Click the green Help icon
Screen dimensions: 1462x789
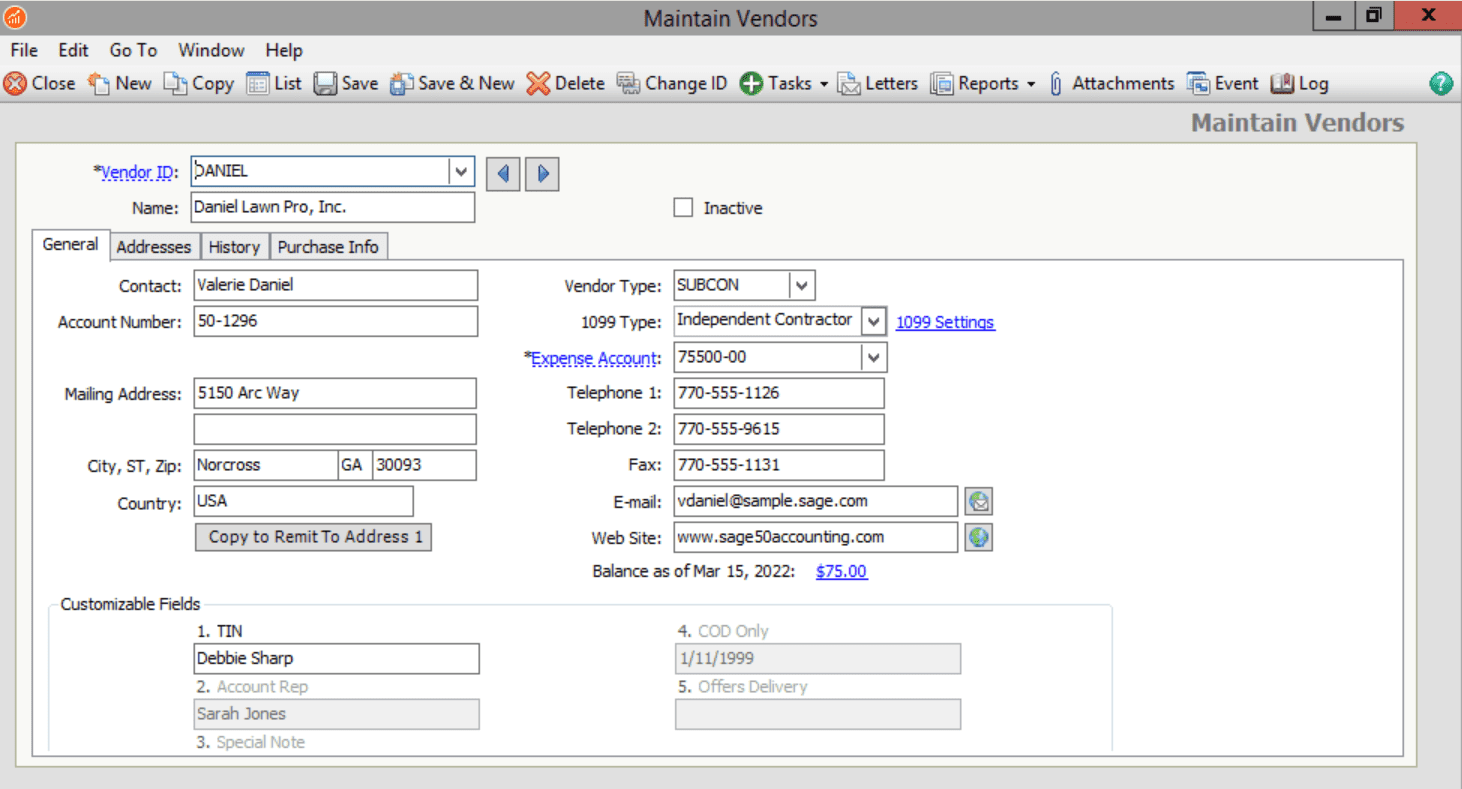(1441, 84)
